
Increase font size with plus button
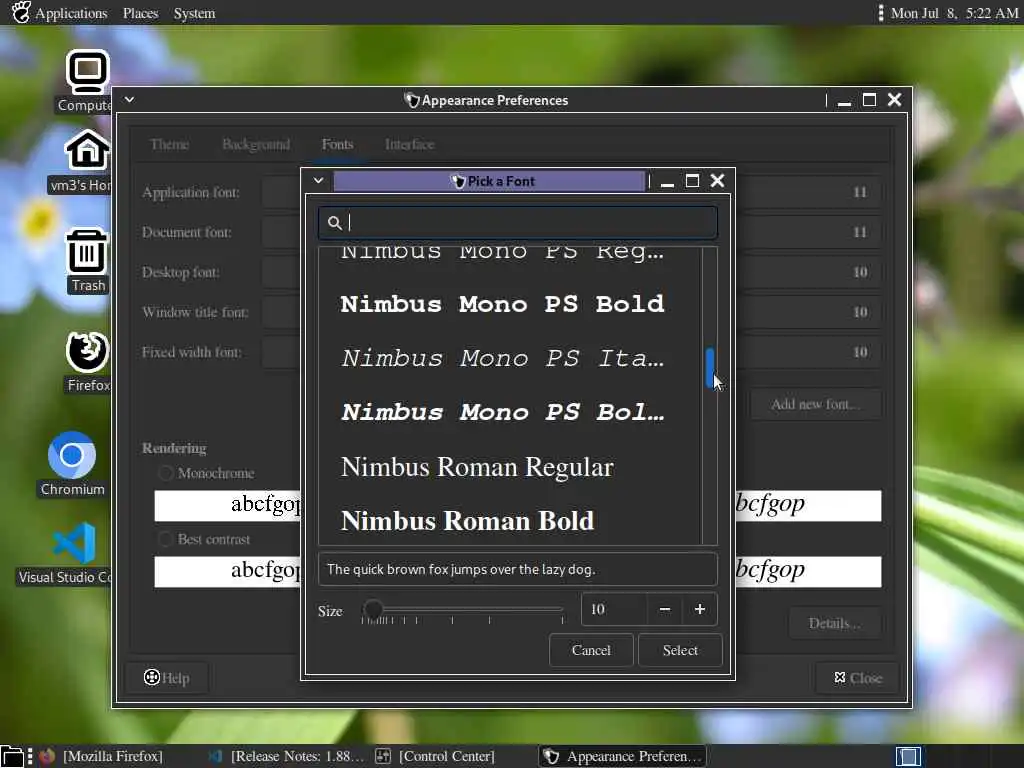[699, 609]
